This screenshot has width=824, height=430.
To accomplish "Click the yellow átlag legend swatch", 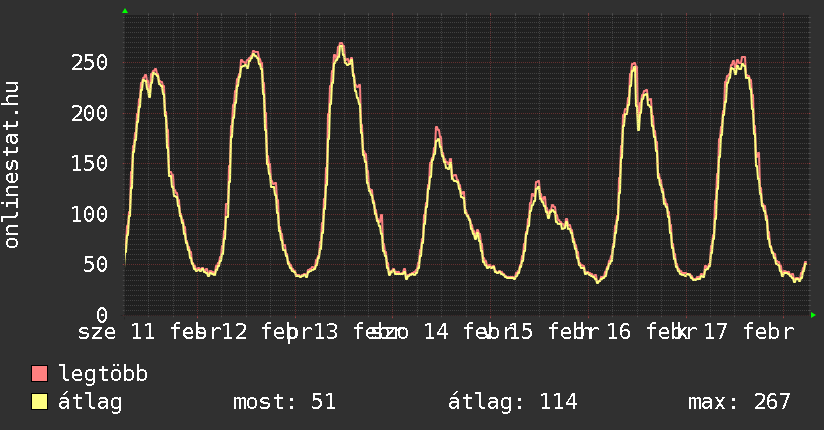I will (40, 402).
